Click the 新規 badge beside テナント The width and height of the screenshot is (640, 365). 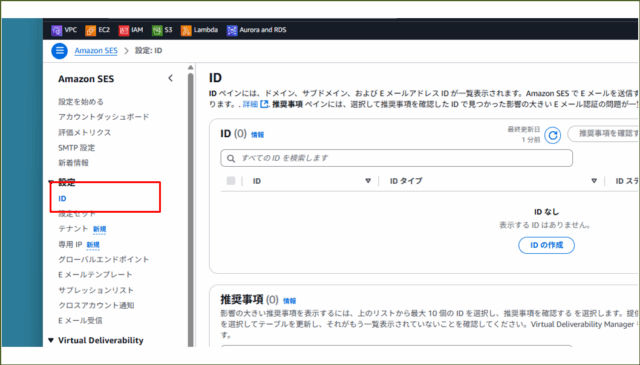[100, 229]
